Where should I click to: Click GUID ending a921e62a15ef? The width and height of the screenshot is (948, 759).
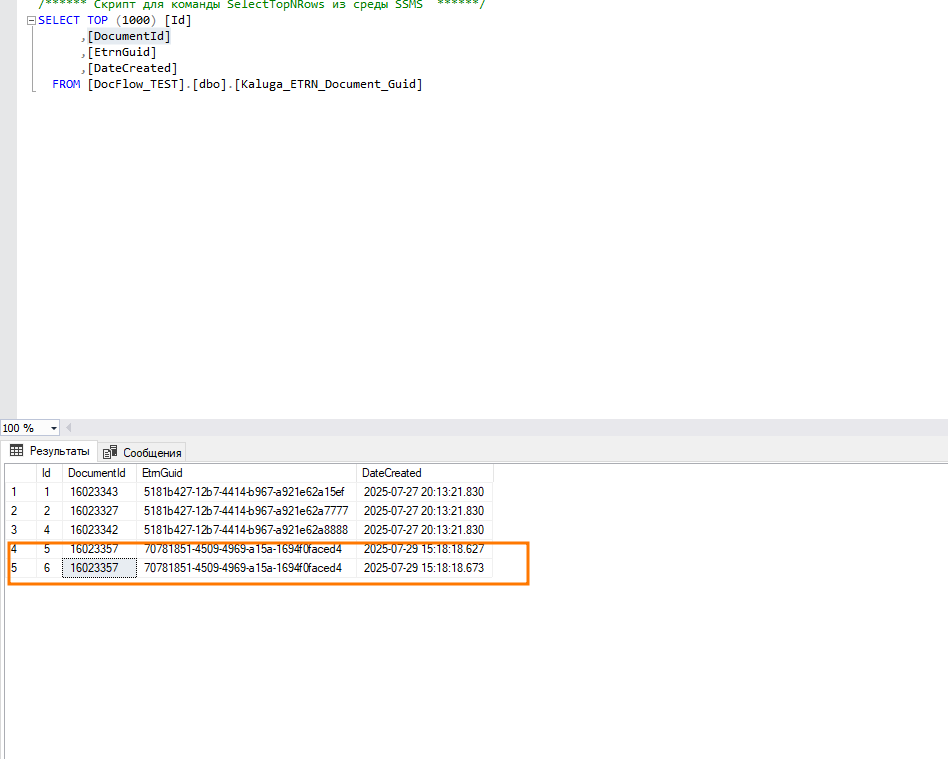point(247,492)
